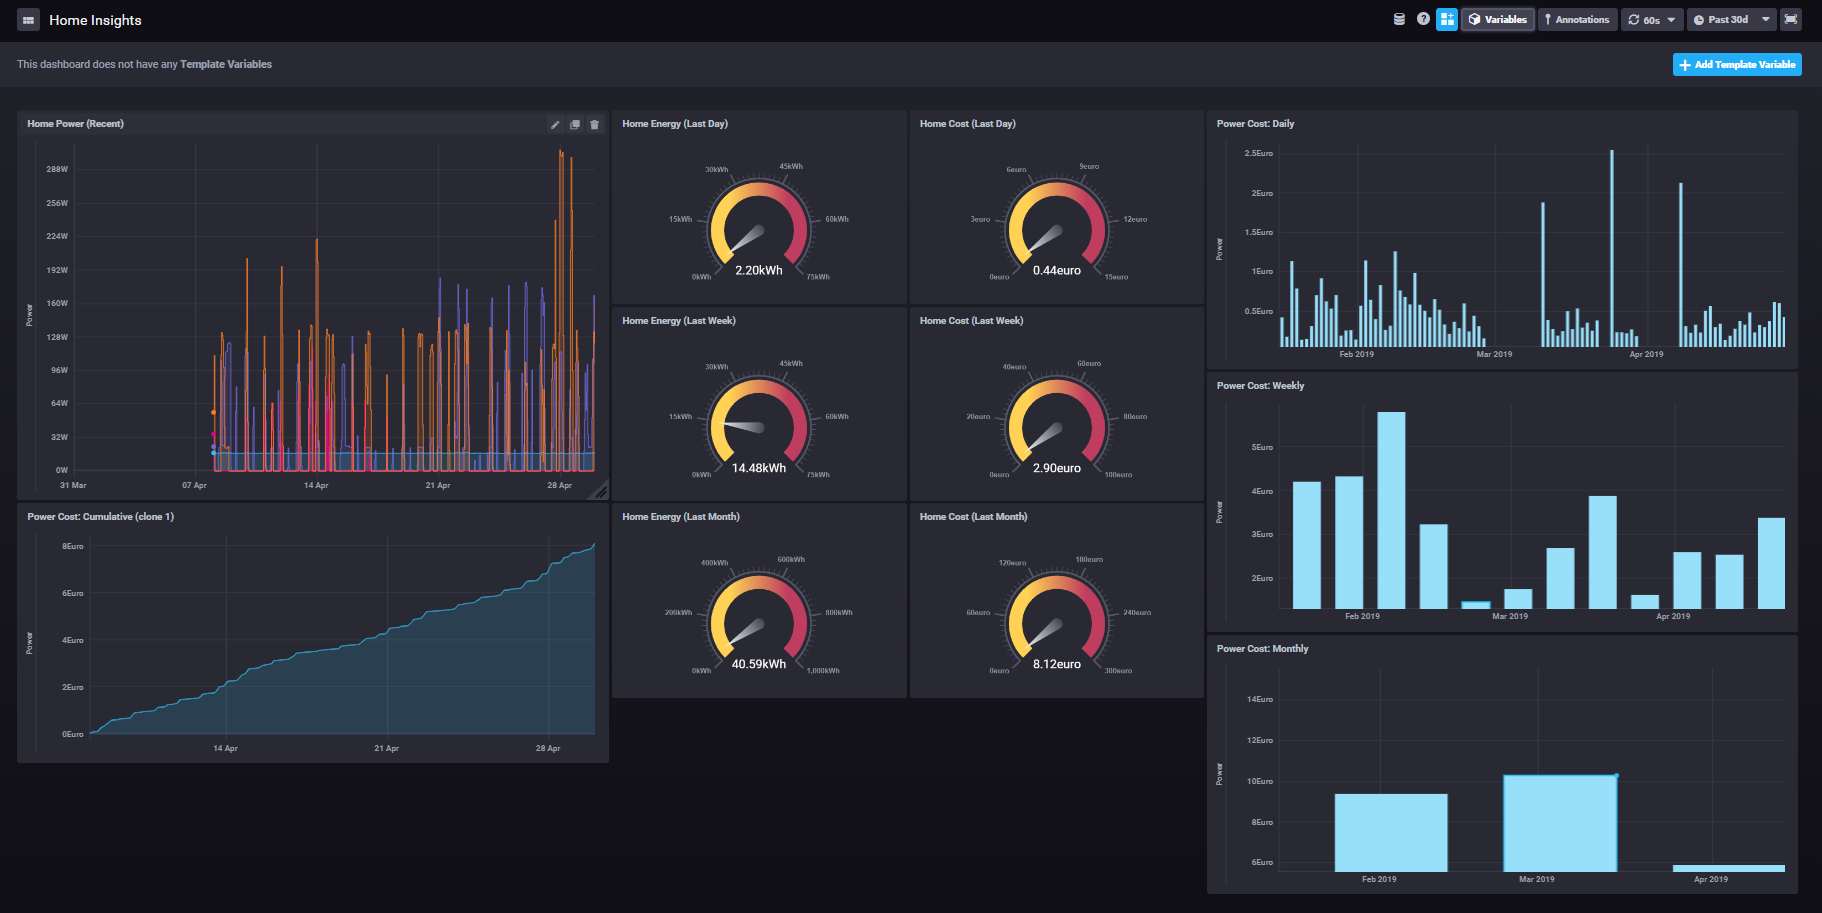The width and height of the screenshot is (1822, 913).
Task: Click the Home Power cell corner handle
Action: tap(601, 491)
